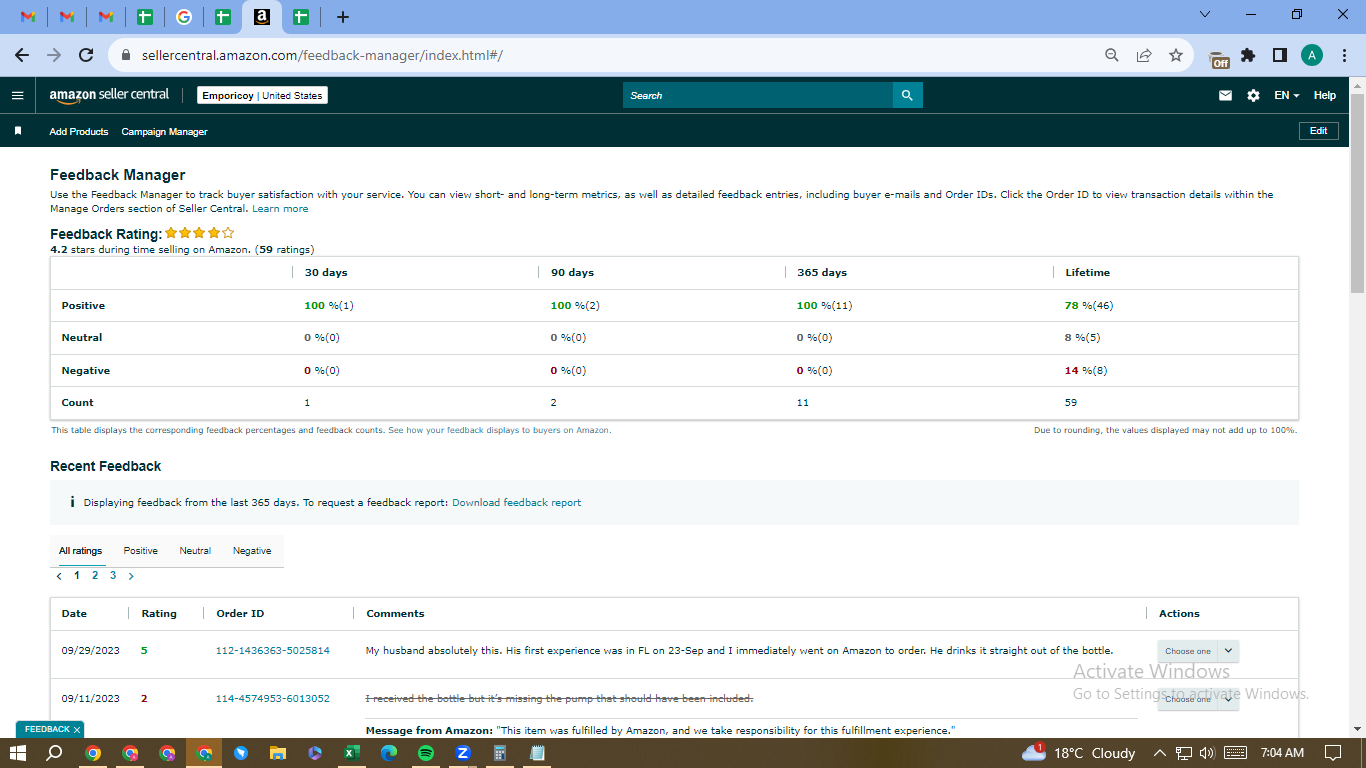1366x768 pixels.
Task: Open Microsoft Edge from taskbar
Action: [x=388, y=753]
